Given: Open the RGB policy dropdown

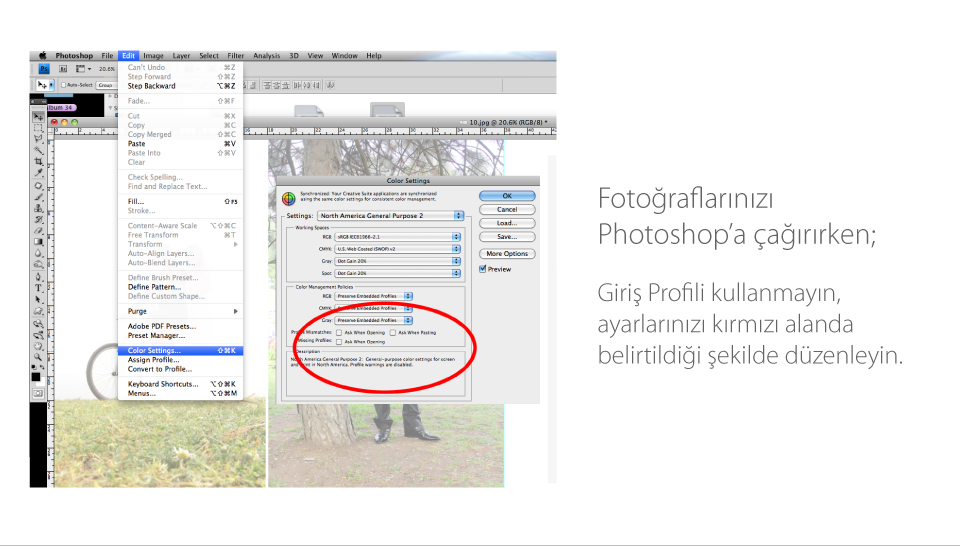Looking at the screenshot, I should (373, 296).
